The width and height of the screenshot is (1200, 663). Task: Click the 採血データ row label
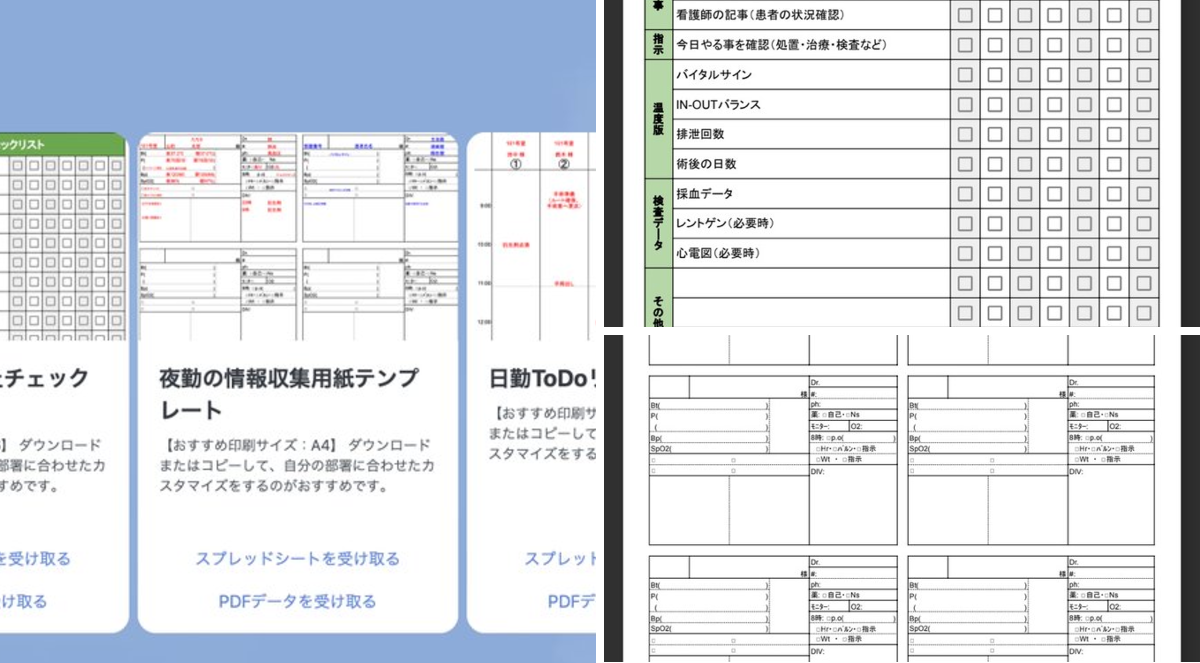coord(706,194)
